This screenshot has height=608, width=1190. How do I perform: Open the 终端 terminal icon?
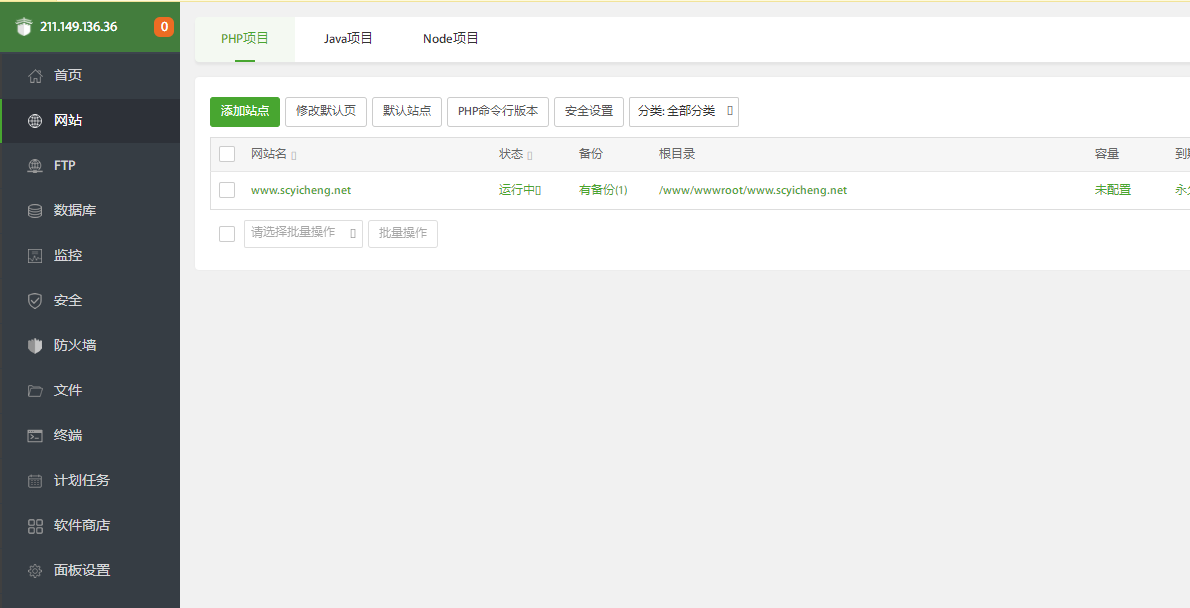(x=35, y=436)
